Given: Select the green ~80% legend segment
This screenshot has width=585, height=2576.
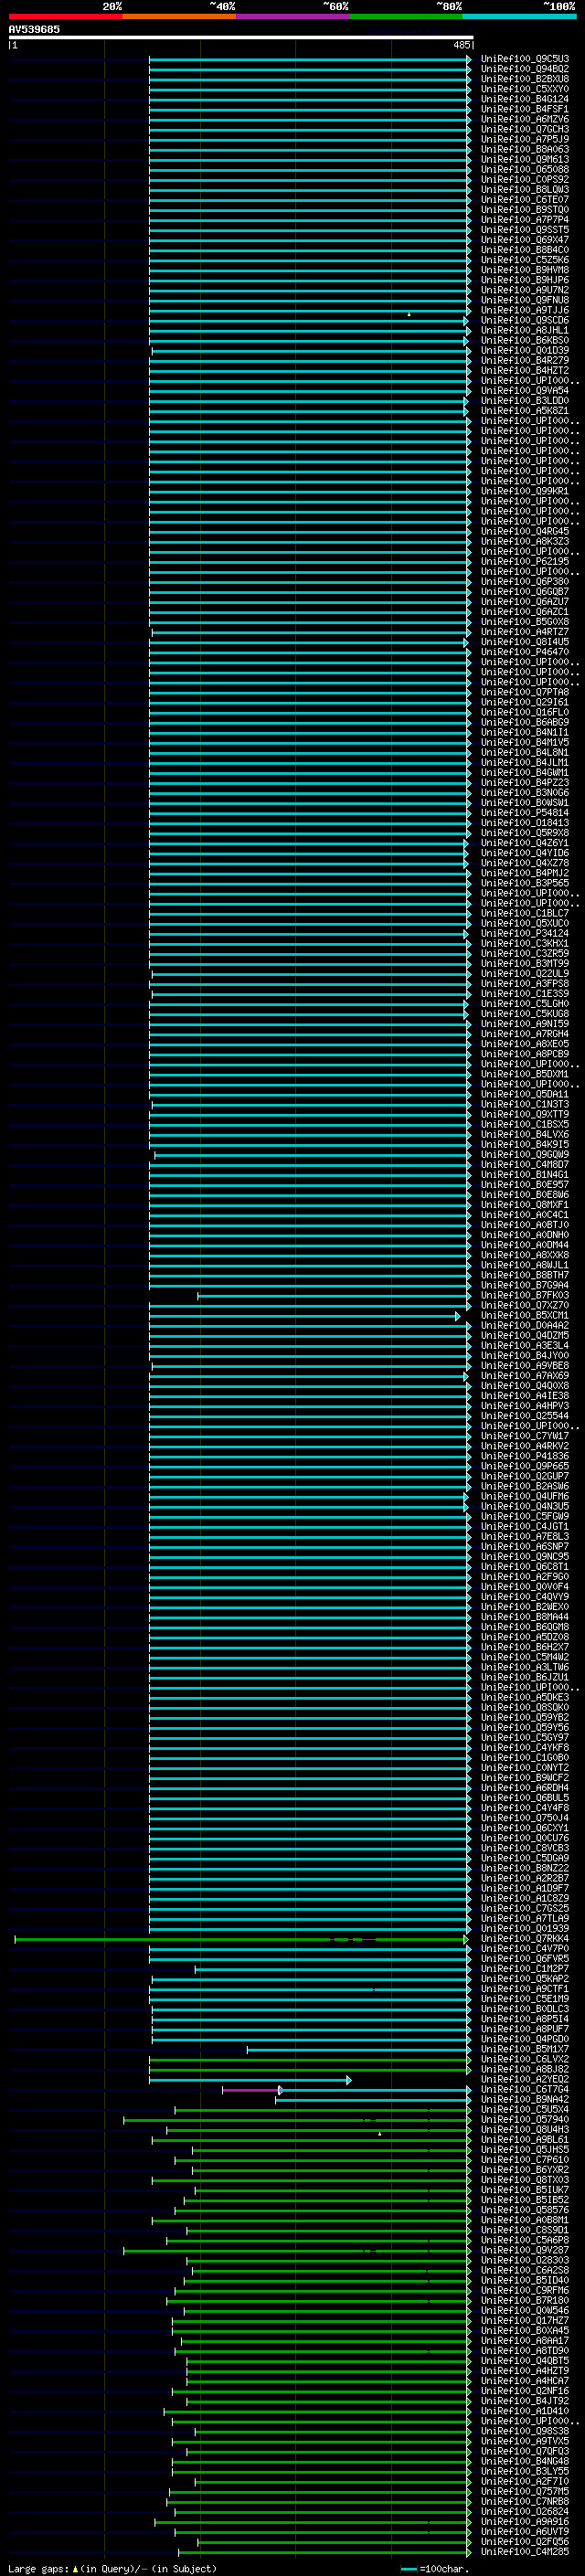Looking at the screenshot, I should click(x=406, y=16).
